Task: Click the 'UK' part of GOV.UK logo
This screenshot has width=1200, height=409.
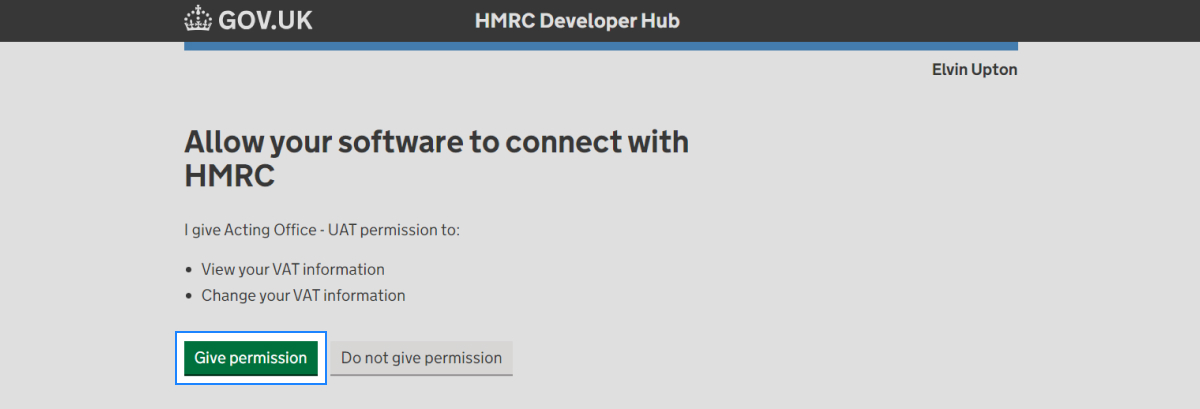Action: click(x=292, y=21)
